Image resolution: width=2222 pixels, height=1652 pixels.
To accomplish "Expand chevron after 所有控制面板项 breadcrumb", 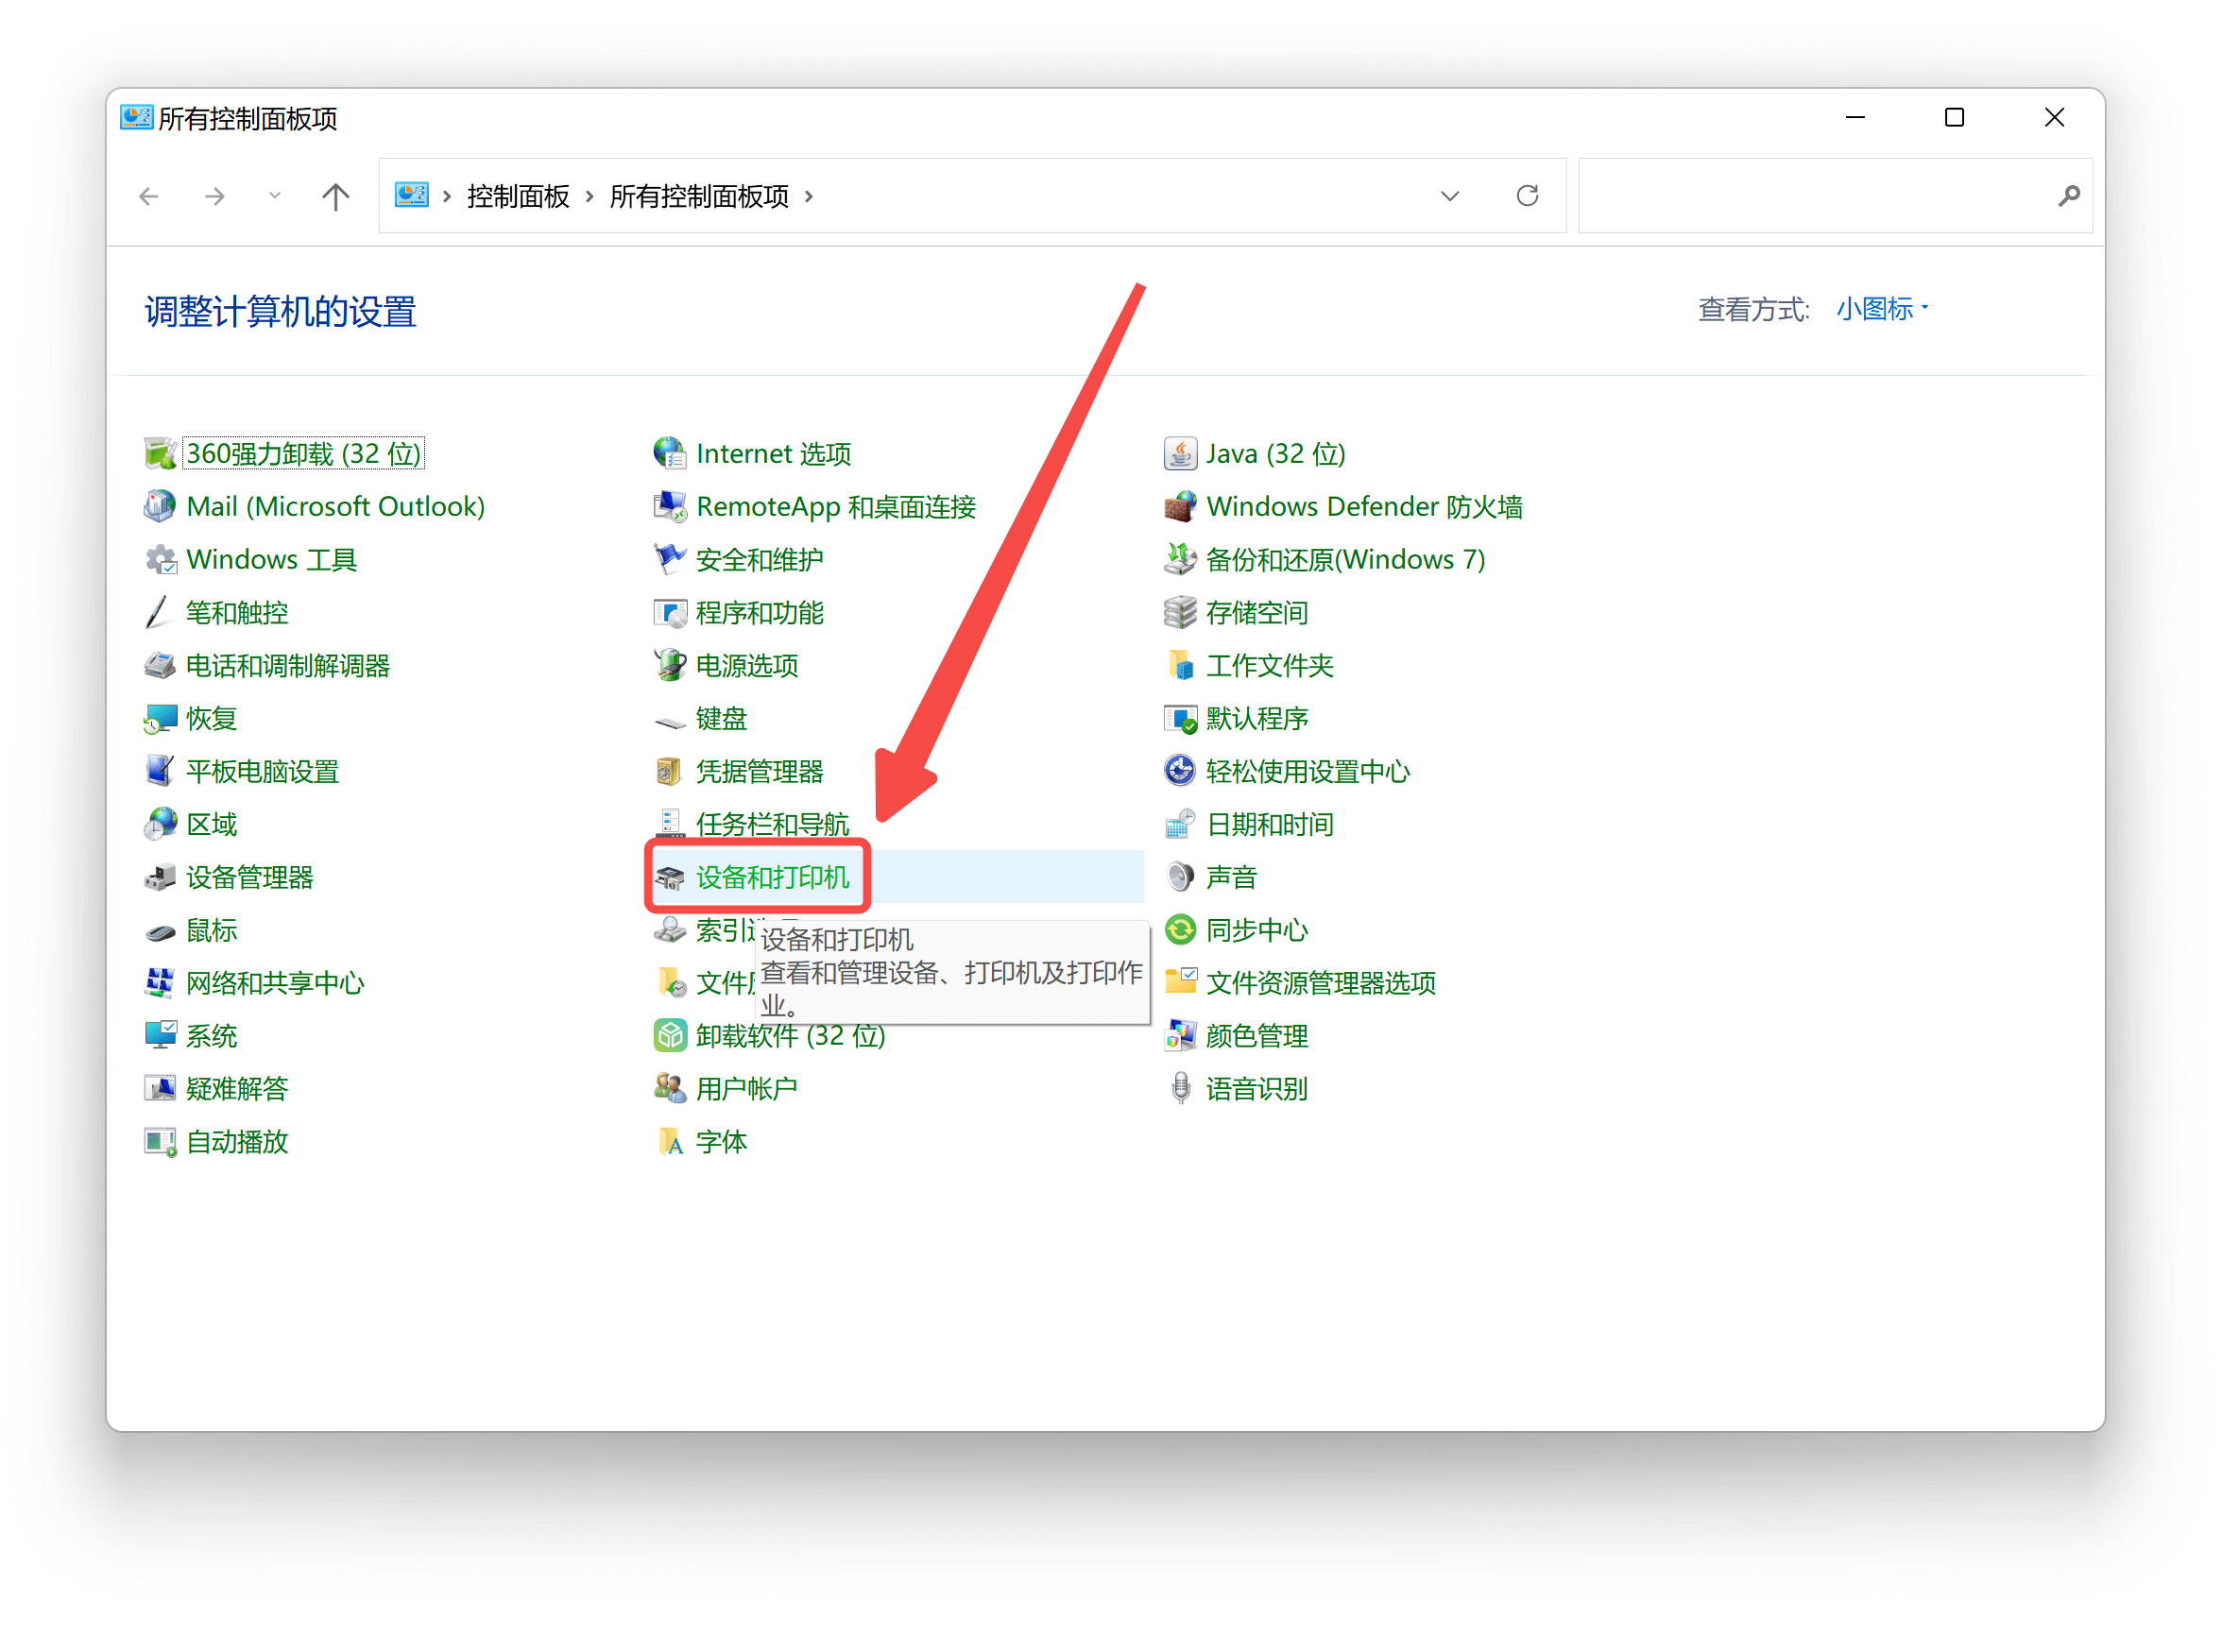I will click(x=809, y=196).
